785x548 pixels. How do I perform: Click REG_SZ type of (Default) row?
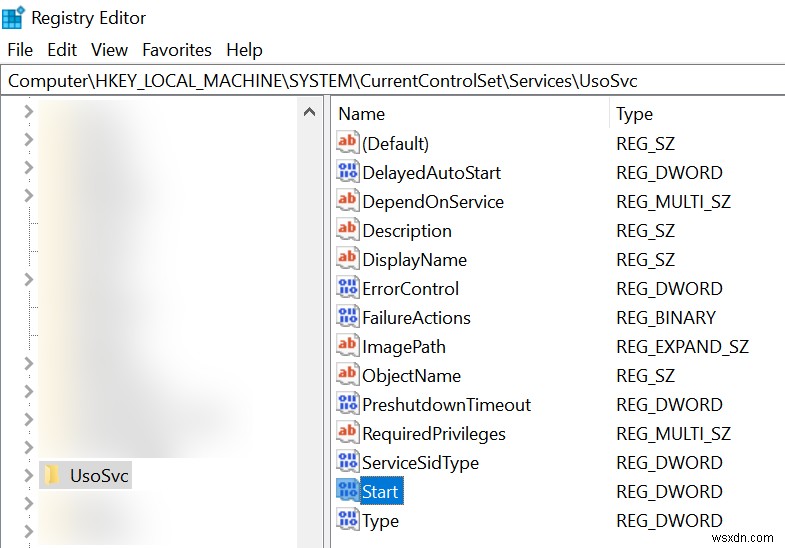pyautogui.click(x=645, y=144)
